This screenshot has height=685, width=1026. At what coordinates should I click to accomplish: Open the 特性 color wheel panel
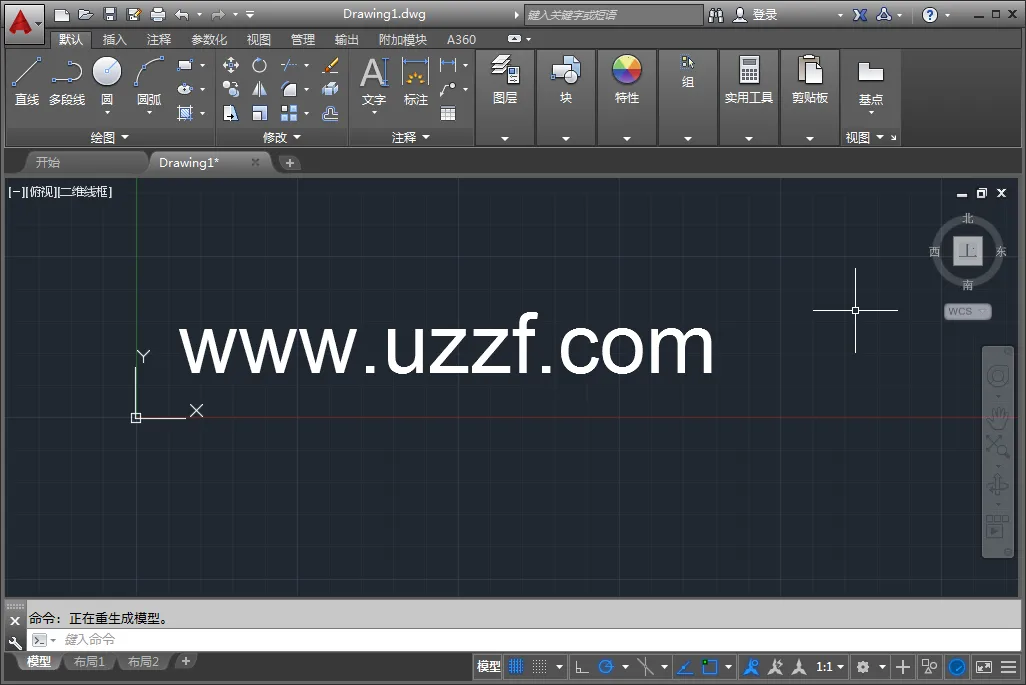[627, 80]
